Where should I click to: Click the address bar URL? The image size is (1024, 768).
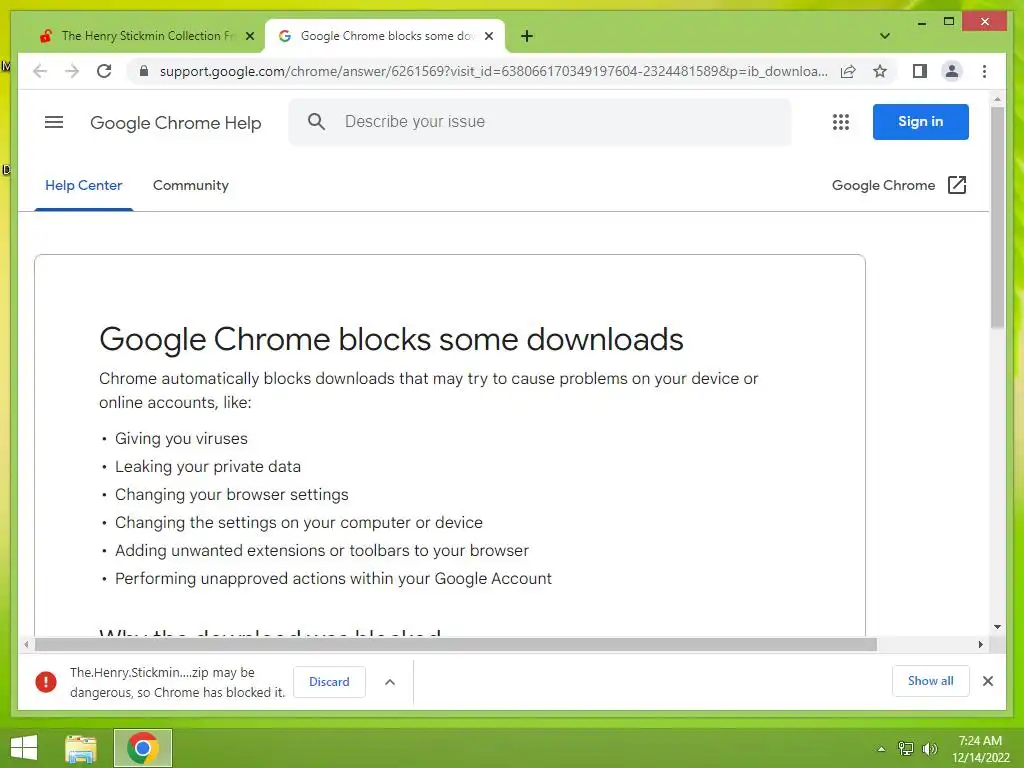493,71
